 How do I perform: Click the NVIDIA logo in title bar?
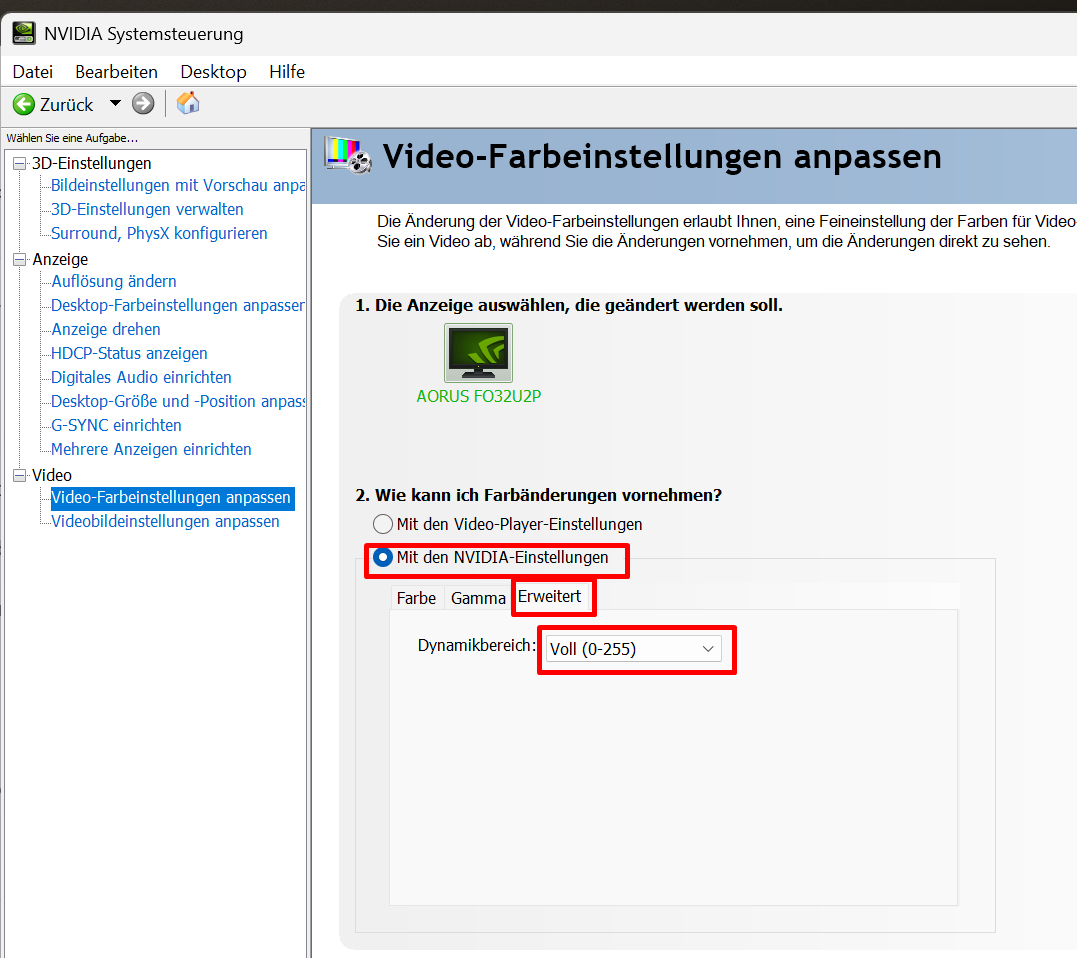click(x=24, y=33)
